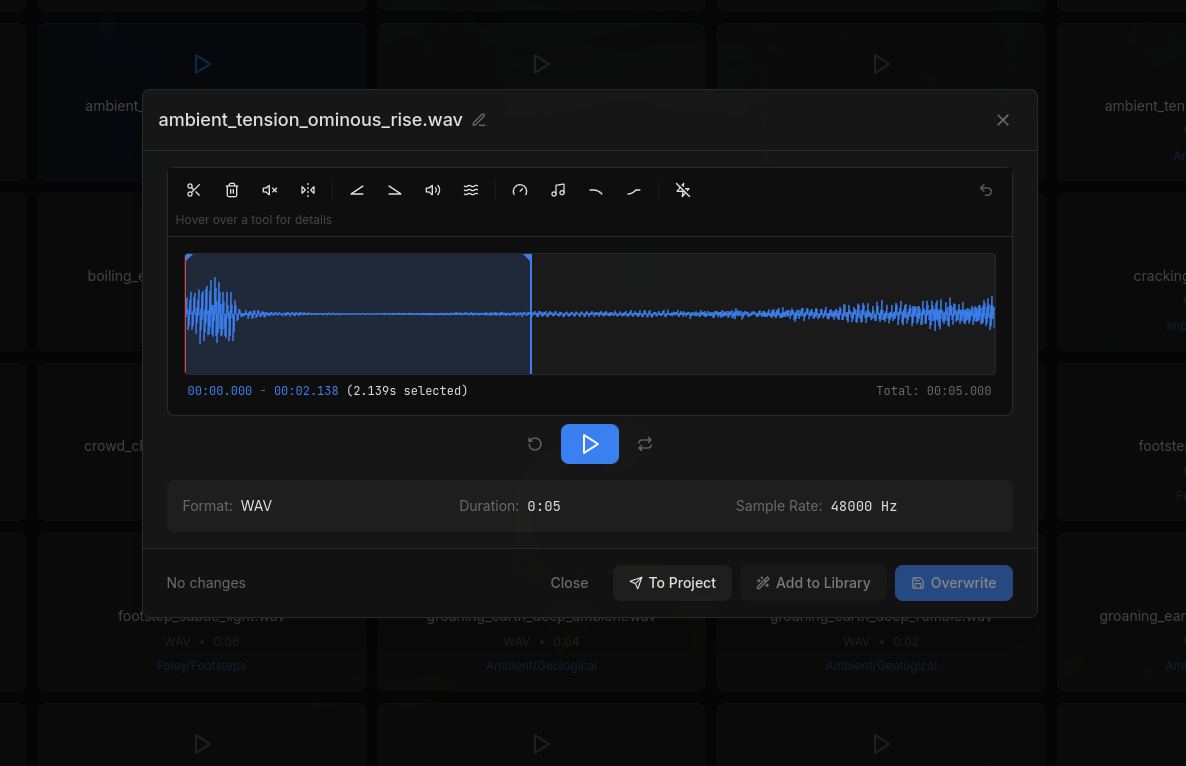This screenshot has height=766, width=1186.
Task: Play the ambient_tension_ominous_rise.wav preview
Action: (x=590, y=443)
